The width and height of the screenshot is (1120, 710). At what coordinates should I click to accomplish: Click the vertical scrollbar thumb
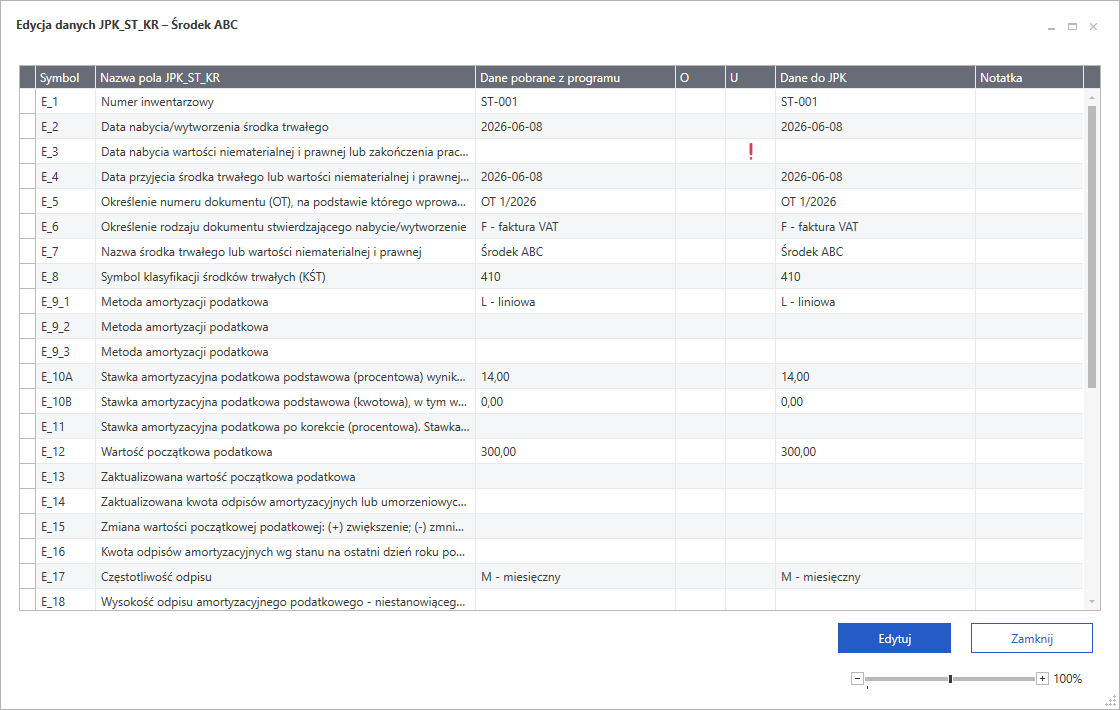pos(1091,246)
